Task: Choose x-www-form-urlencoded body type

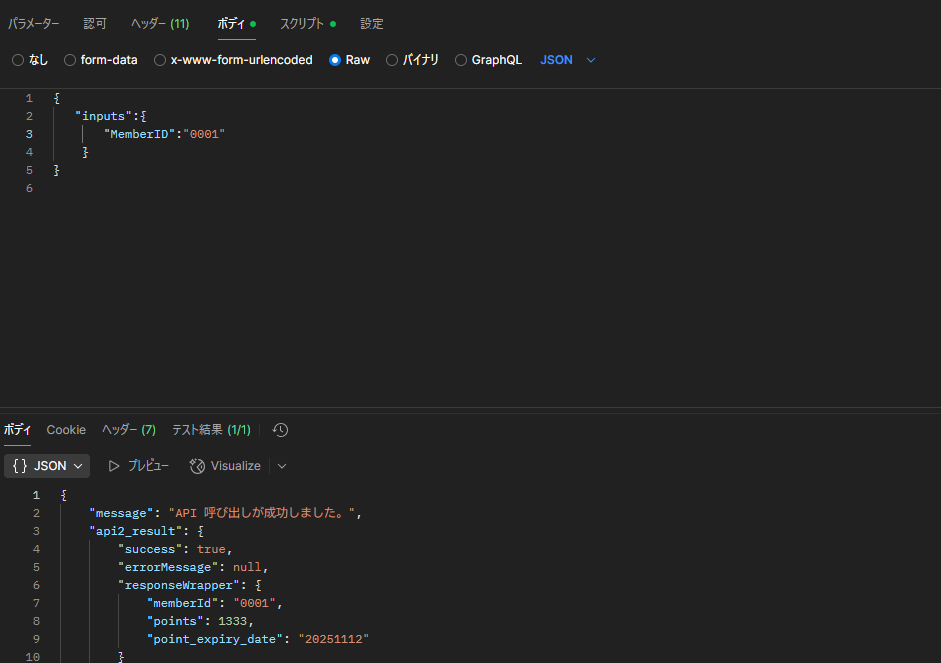Action: tap(160, 60)
